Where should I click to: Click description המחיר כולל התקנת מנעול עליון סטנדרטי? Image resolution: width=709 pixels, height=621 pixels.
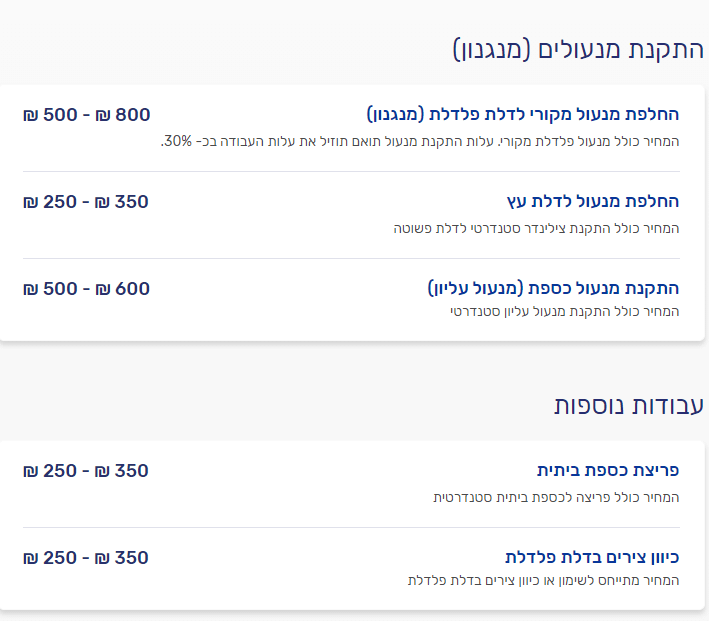(x=565, y=312)
